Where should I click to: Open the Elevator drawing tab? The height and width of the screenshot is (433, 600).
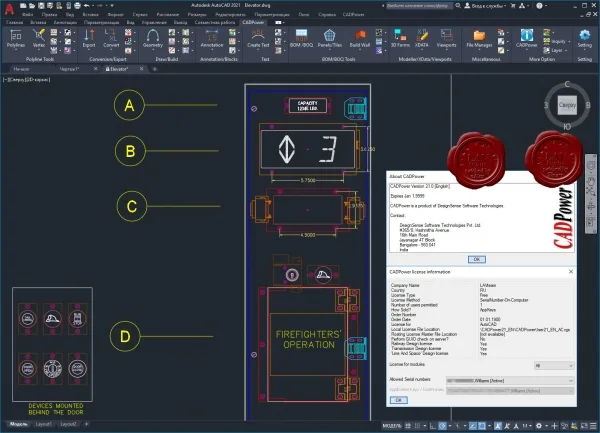pos(119,69)
